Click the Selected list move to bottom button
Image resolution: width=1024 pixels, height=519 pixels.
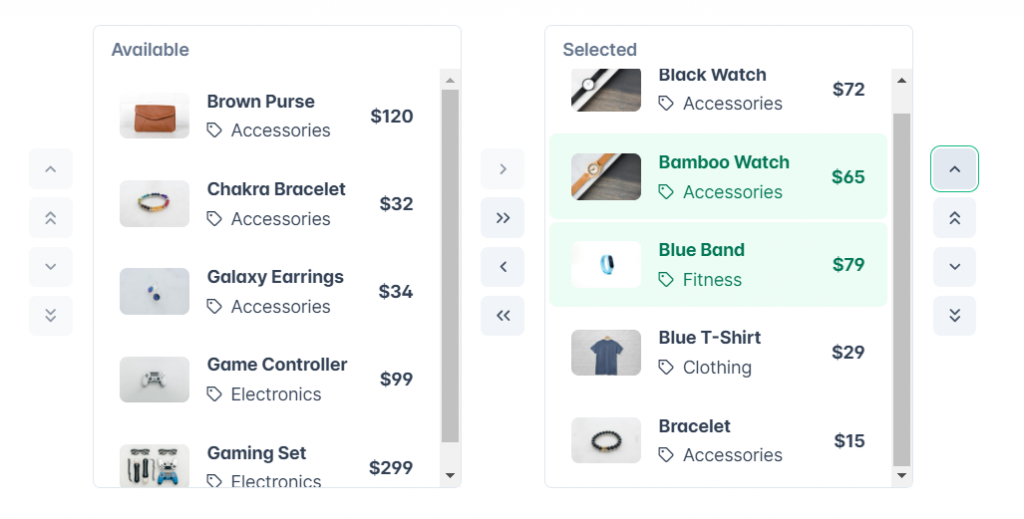[x=955, y=316]
